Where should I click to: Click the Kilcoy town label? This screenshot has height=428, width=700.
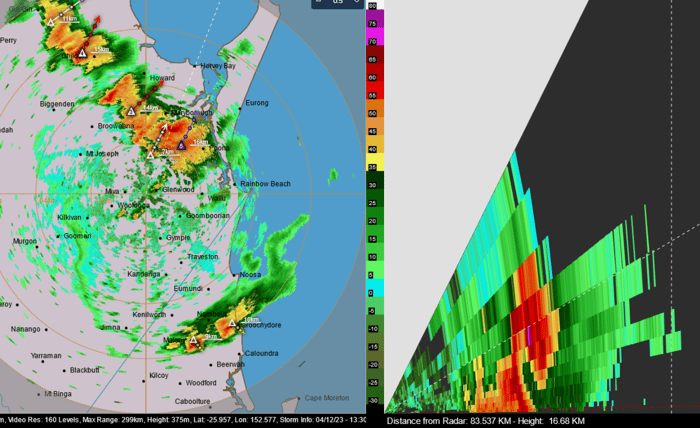(x=159, y=375)
